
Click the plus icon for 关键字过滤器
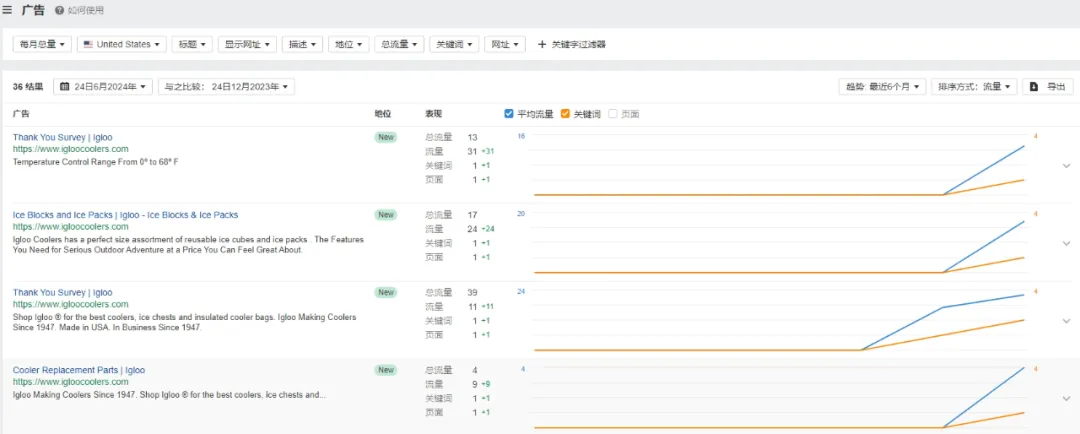(542, 44)
